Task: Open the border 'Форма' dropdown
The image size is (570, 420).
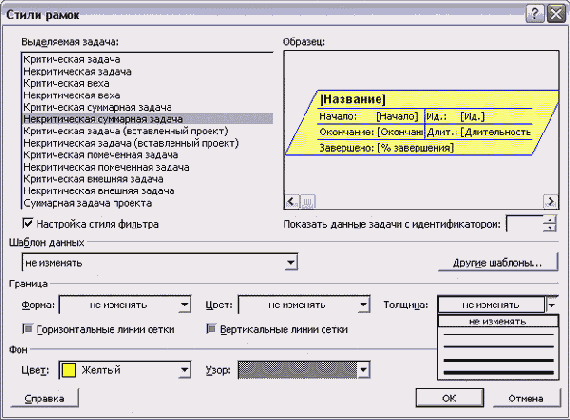Action: [185, 304]
